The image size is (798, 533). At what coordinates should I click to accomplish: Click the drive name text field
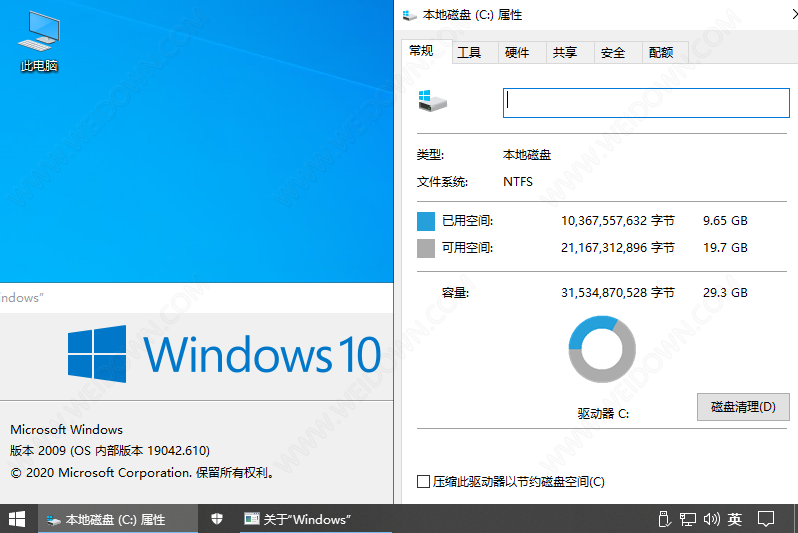coord(646,102)
